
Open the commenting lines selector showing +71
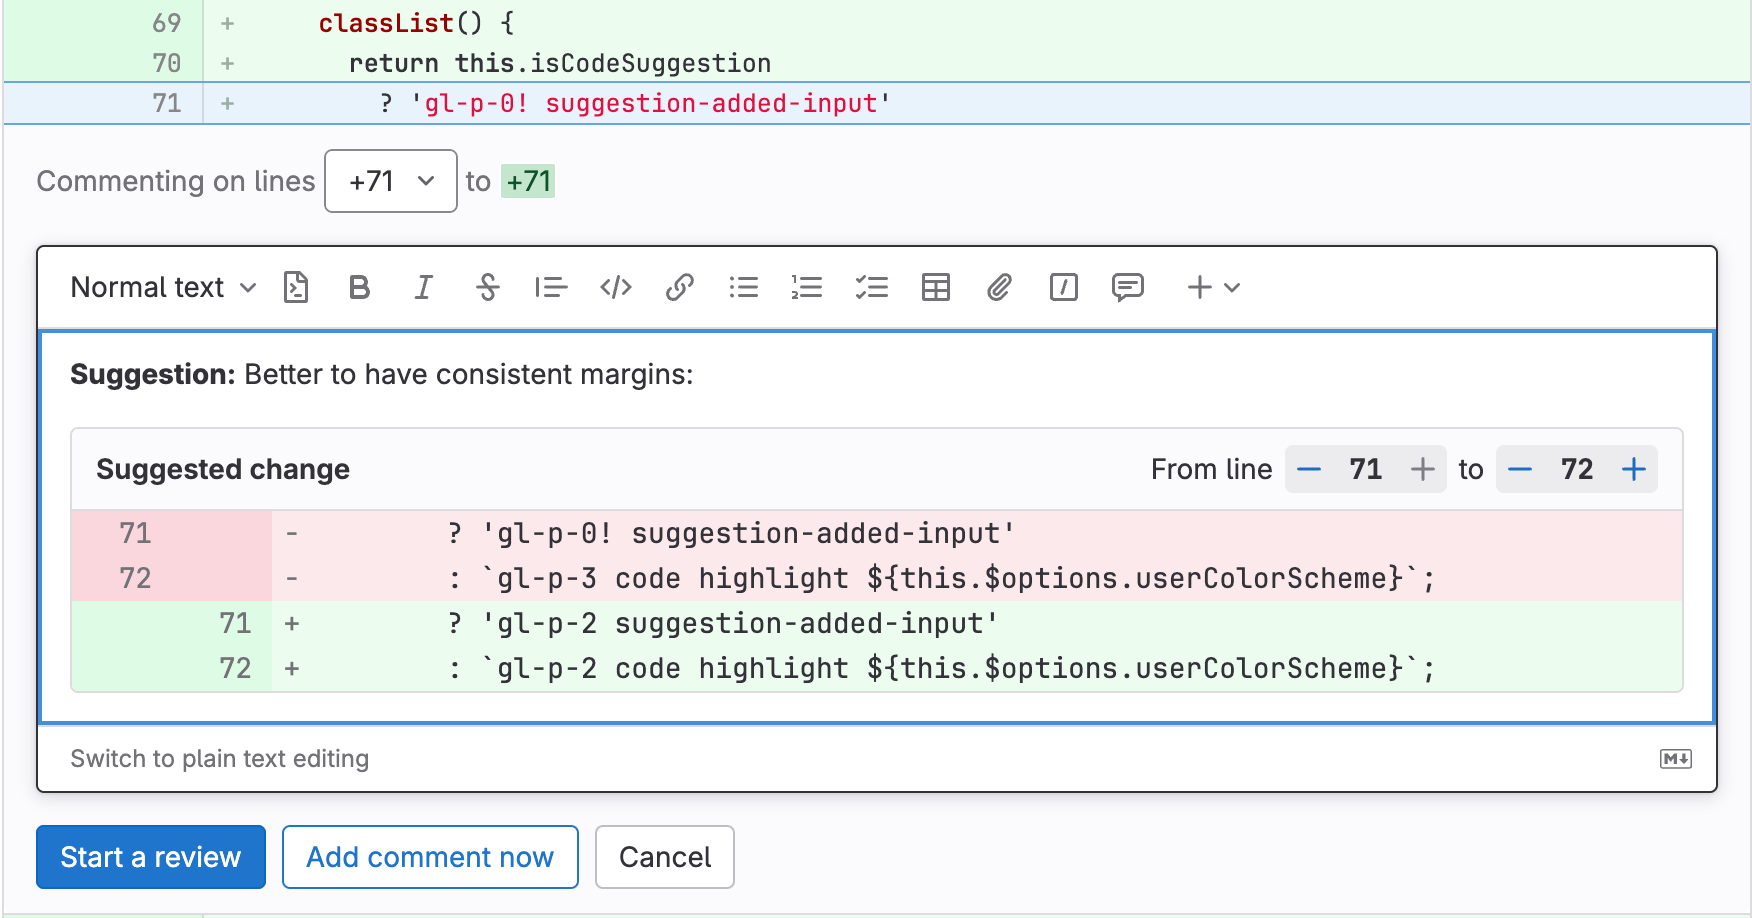point(390,181)
